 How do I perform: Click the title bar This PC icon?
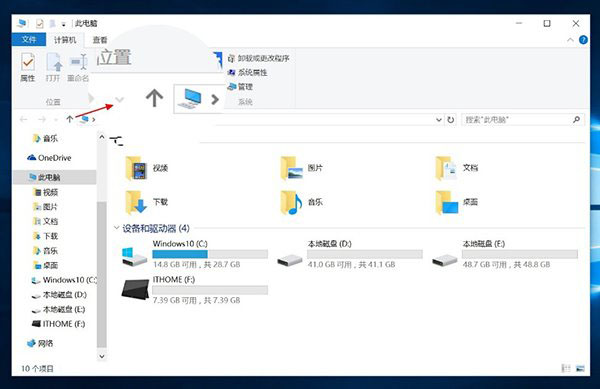pos(22,23)
